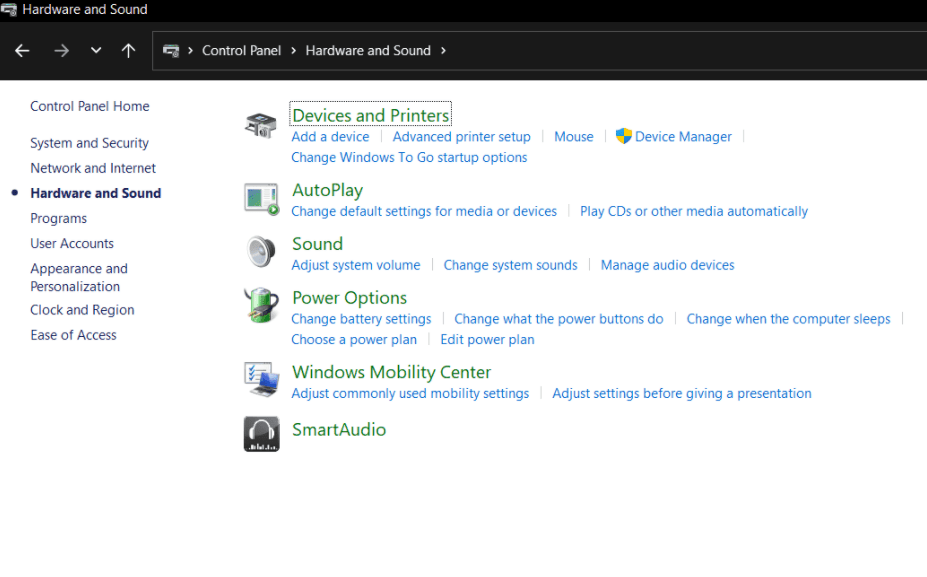Open the Sound heading
Viewport: 927px width, 577px height.
point(317,244)
